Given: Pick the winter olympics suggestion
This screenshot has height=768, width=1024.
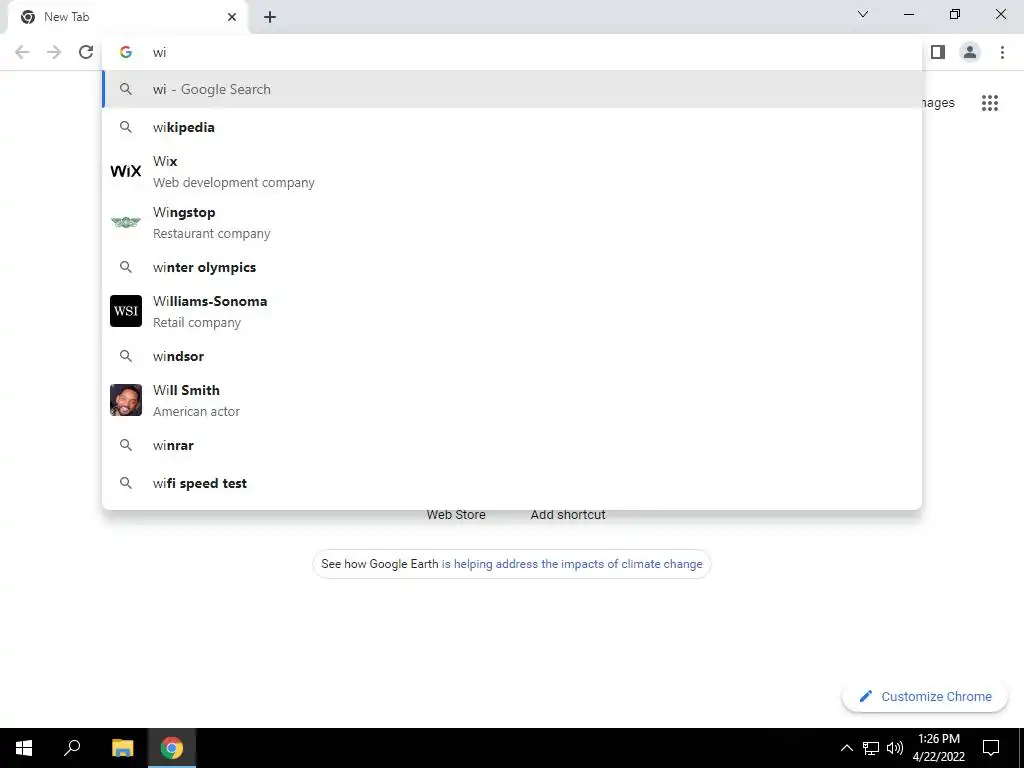Looking at the screenshot, I should coord(512,267).
